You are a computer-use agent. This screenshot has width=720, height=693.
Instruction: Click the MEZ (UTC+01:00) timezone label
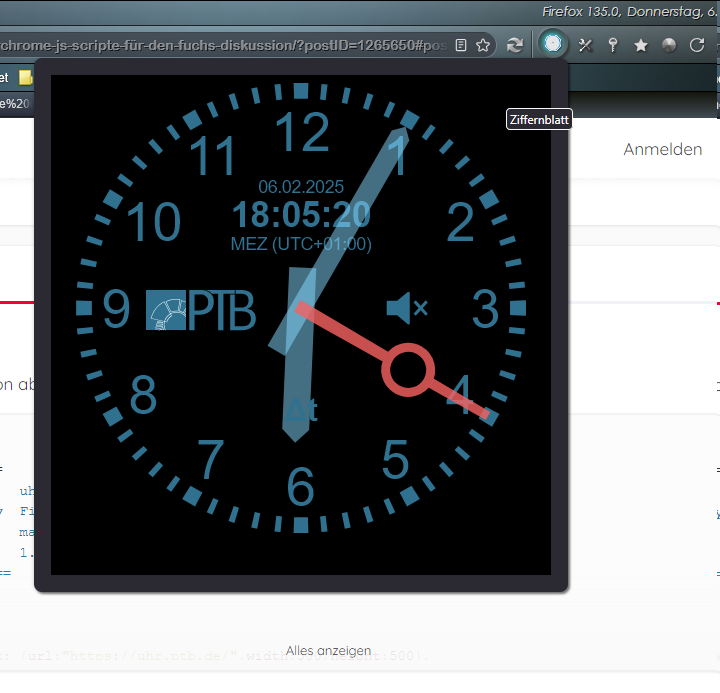(x=301, y=244)
